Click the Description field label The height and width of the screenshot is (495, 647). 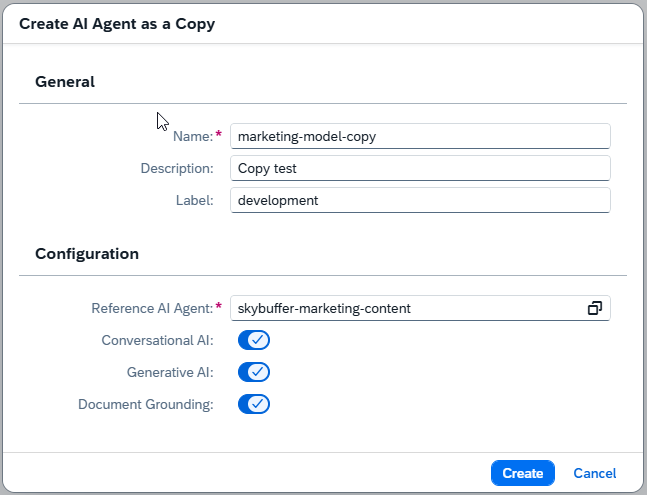tap(177, 168)
